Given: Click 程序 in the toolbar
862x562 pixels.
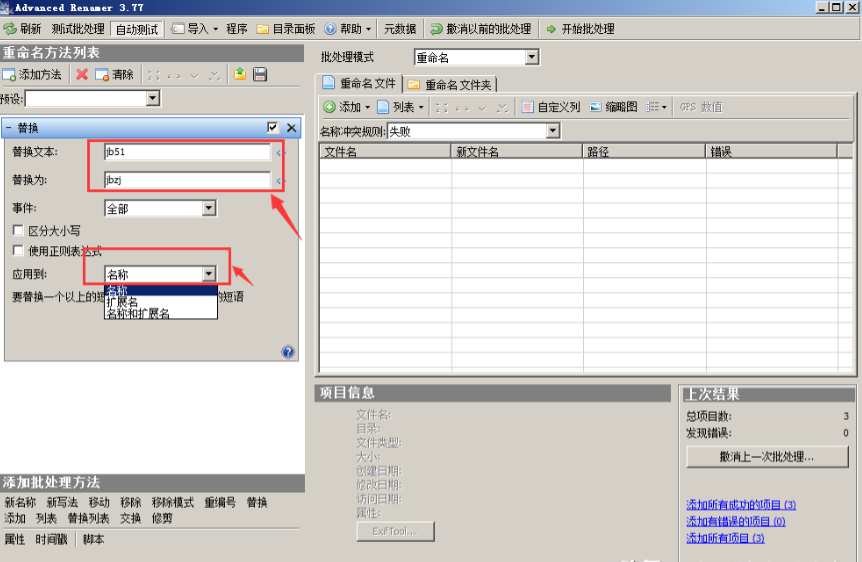Looking at the screenshot, I should [237, 29].
